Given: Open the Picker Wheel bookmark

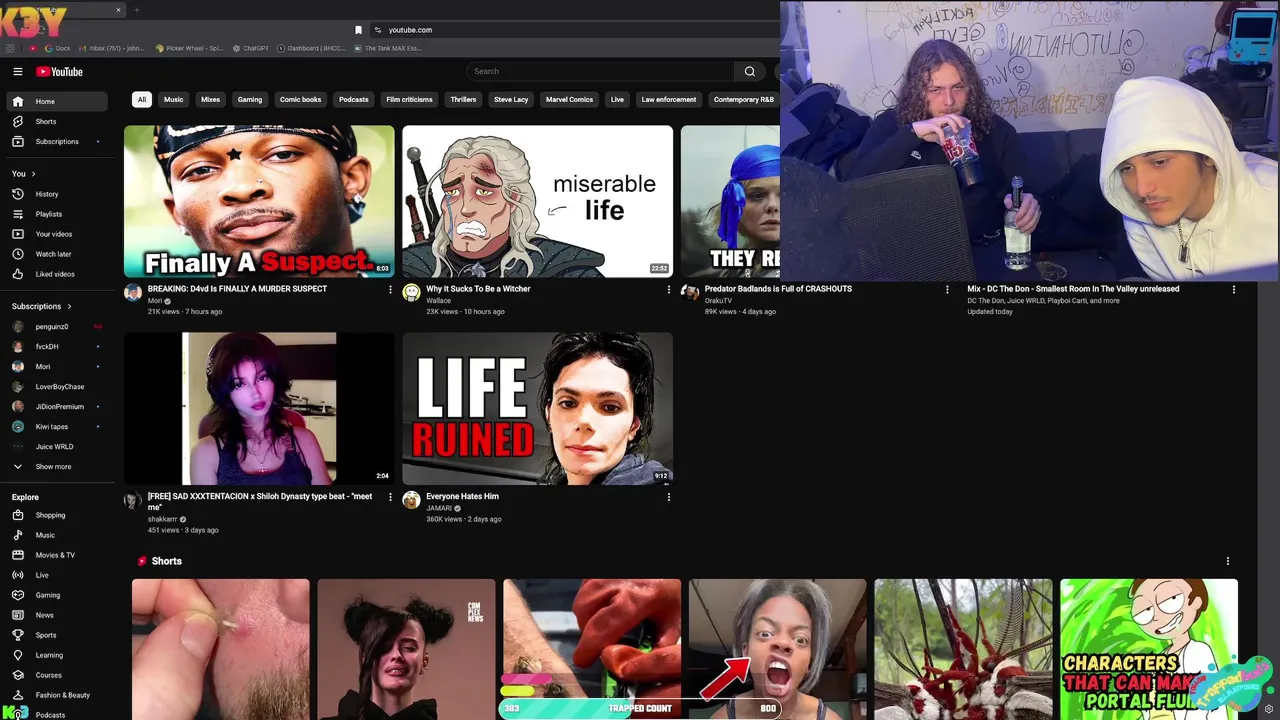Looking at the screenshot, I should coord(189,48).
